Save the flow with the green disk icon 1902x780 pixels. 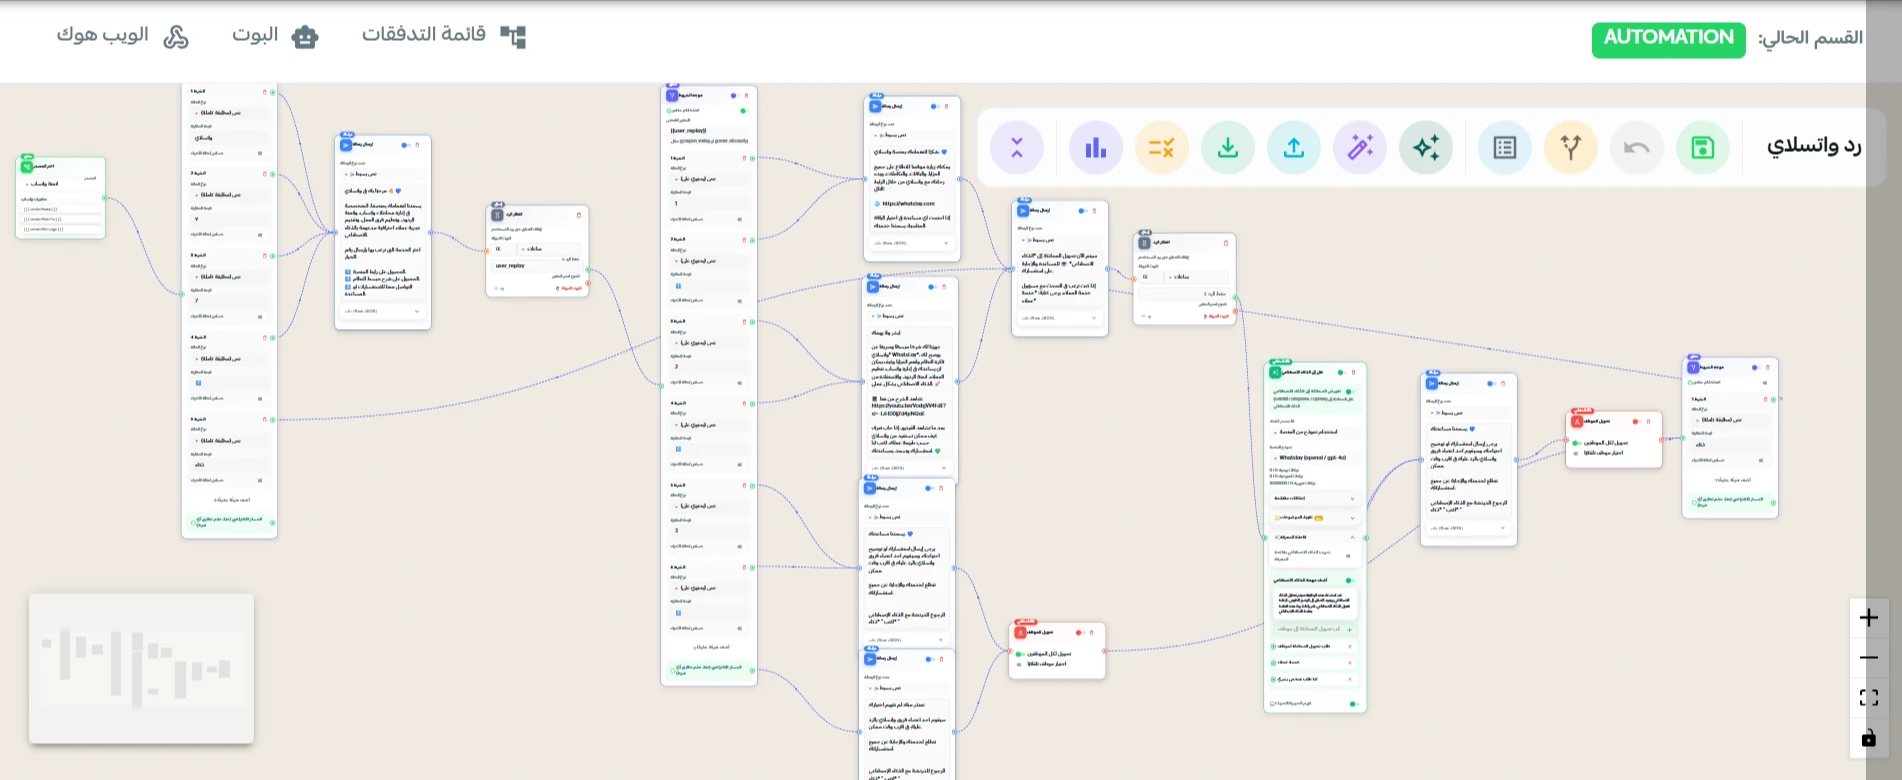coord(1702,148)
